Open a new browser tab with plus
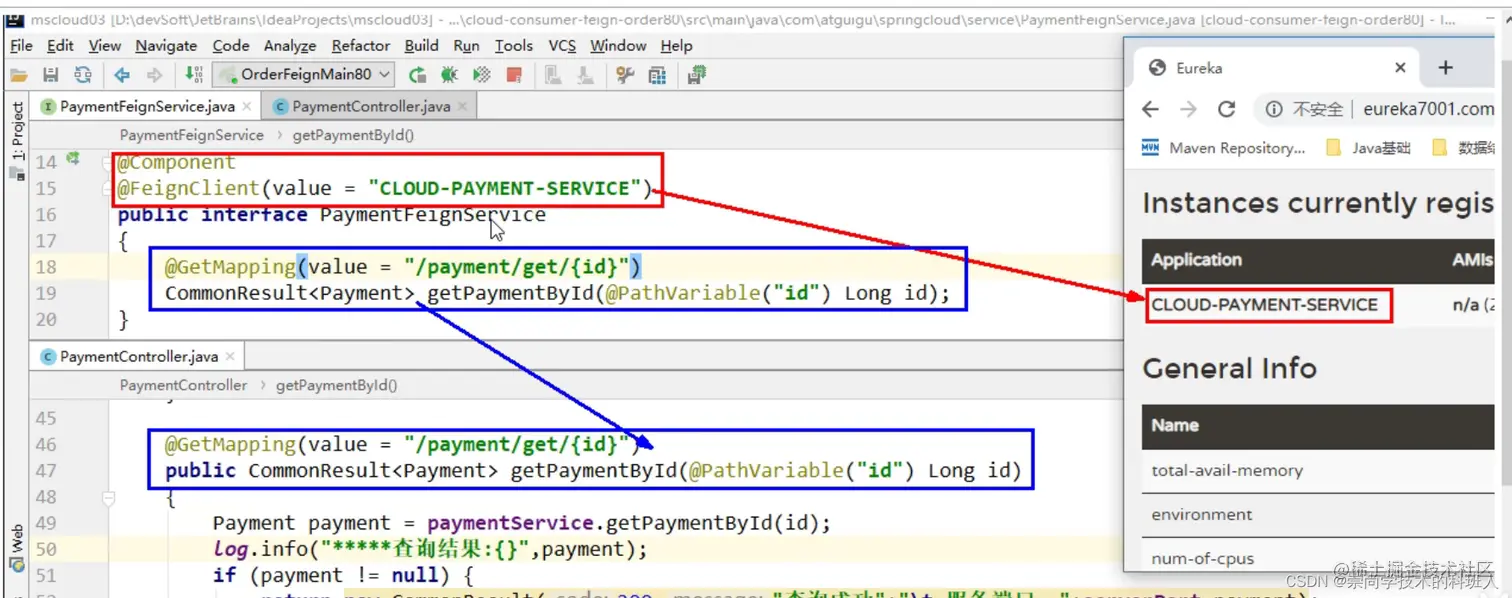This screenshot has height=598, width=1512. [1445, 67]
